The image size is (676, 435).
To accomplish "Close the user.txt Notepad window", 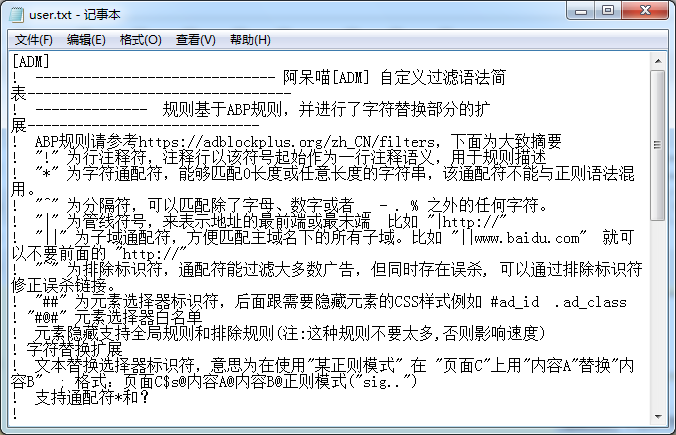I will tap(645, 12).
